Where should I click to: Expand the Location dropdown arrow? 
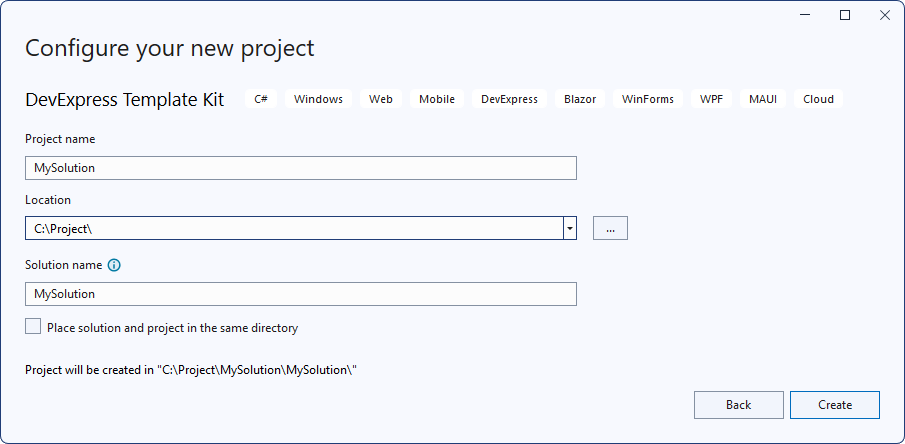point(570,228)
